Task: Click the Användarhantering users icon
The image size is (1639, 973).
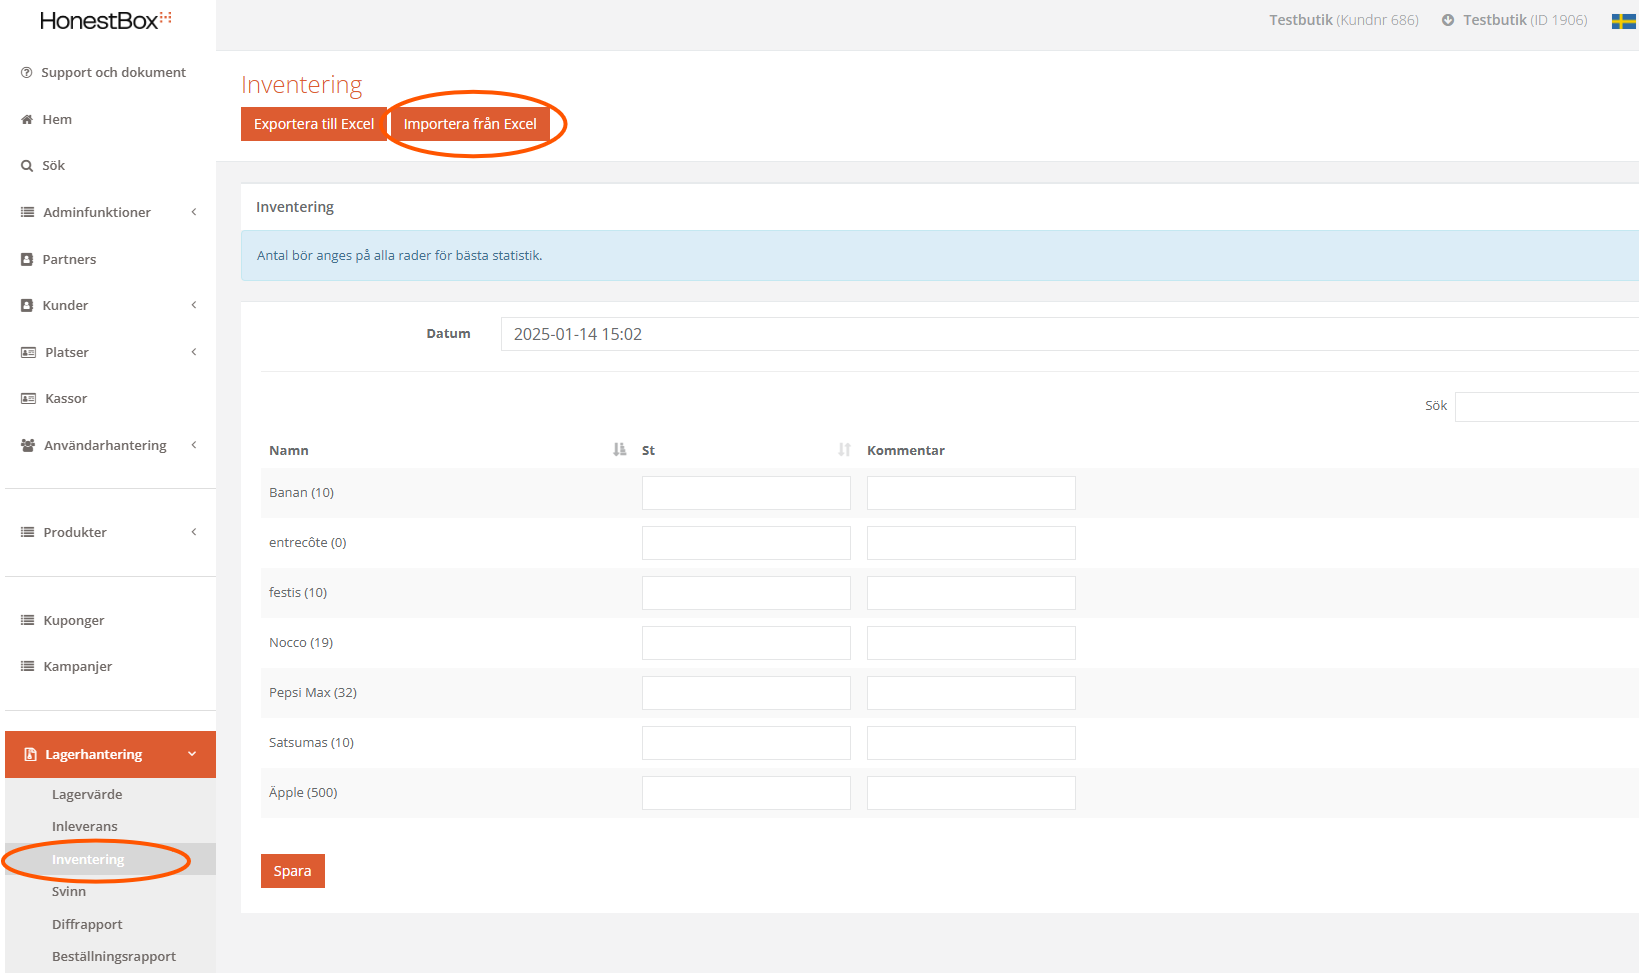Action: 28,446
